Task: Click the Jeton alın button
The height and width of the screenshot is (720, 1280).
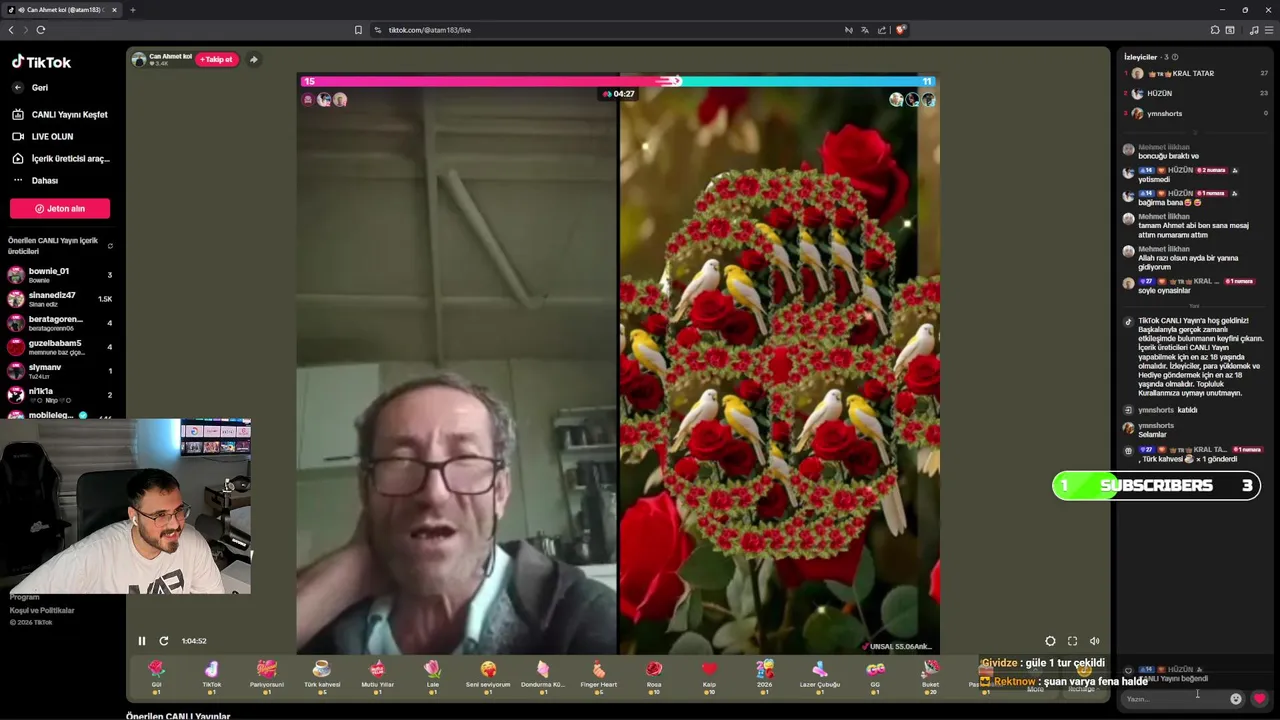Action: click(x=60, y=209)
